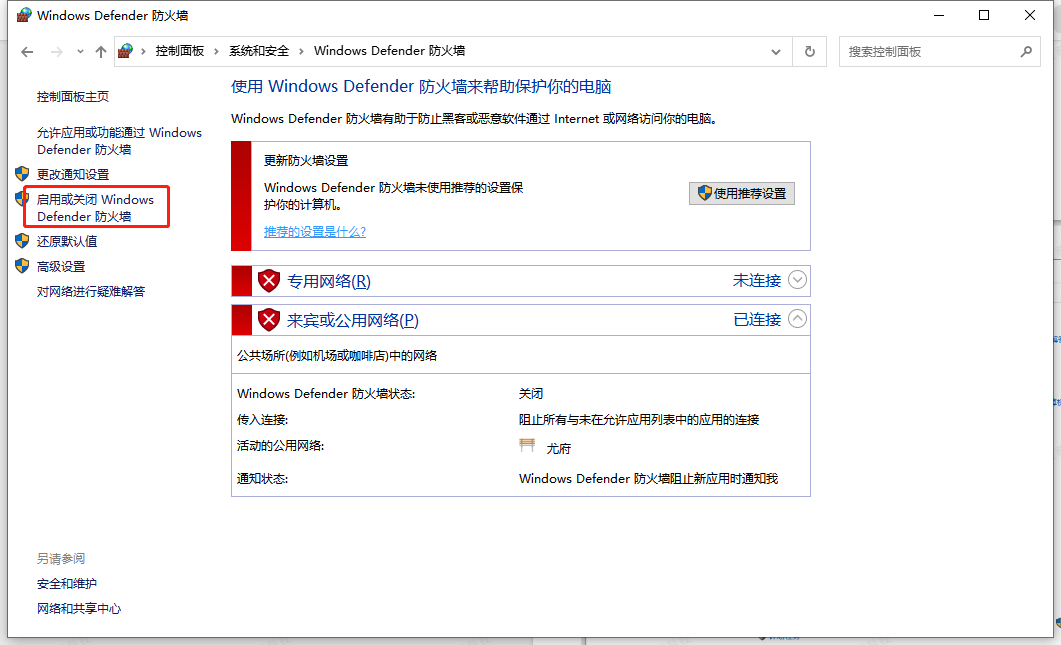Click the 来宾或公用网络(P) heading

[x=353, y=320]
